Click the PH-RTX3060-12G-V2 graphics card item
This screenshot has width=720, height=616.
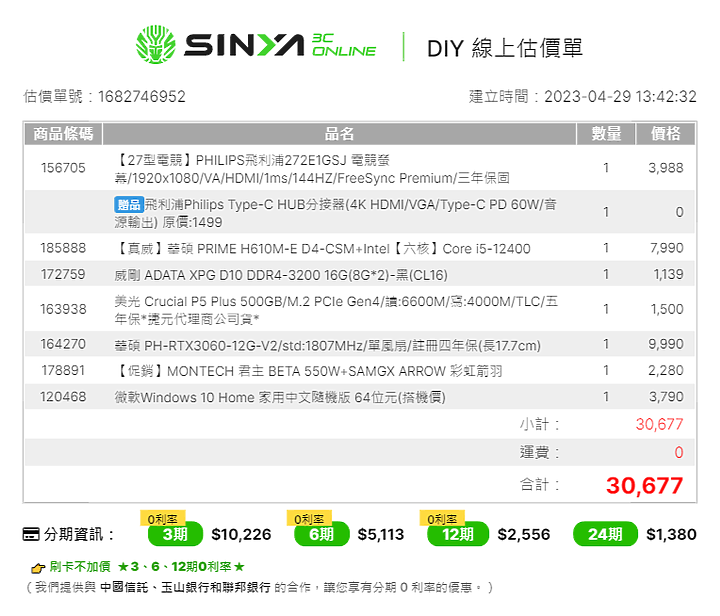327,345
